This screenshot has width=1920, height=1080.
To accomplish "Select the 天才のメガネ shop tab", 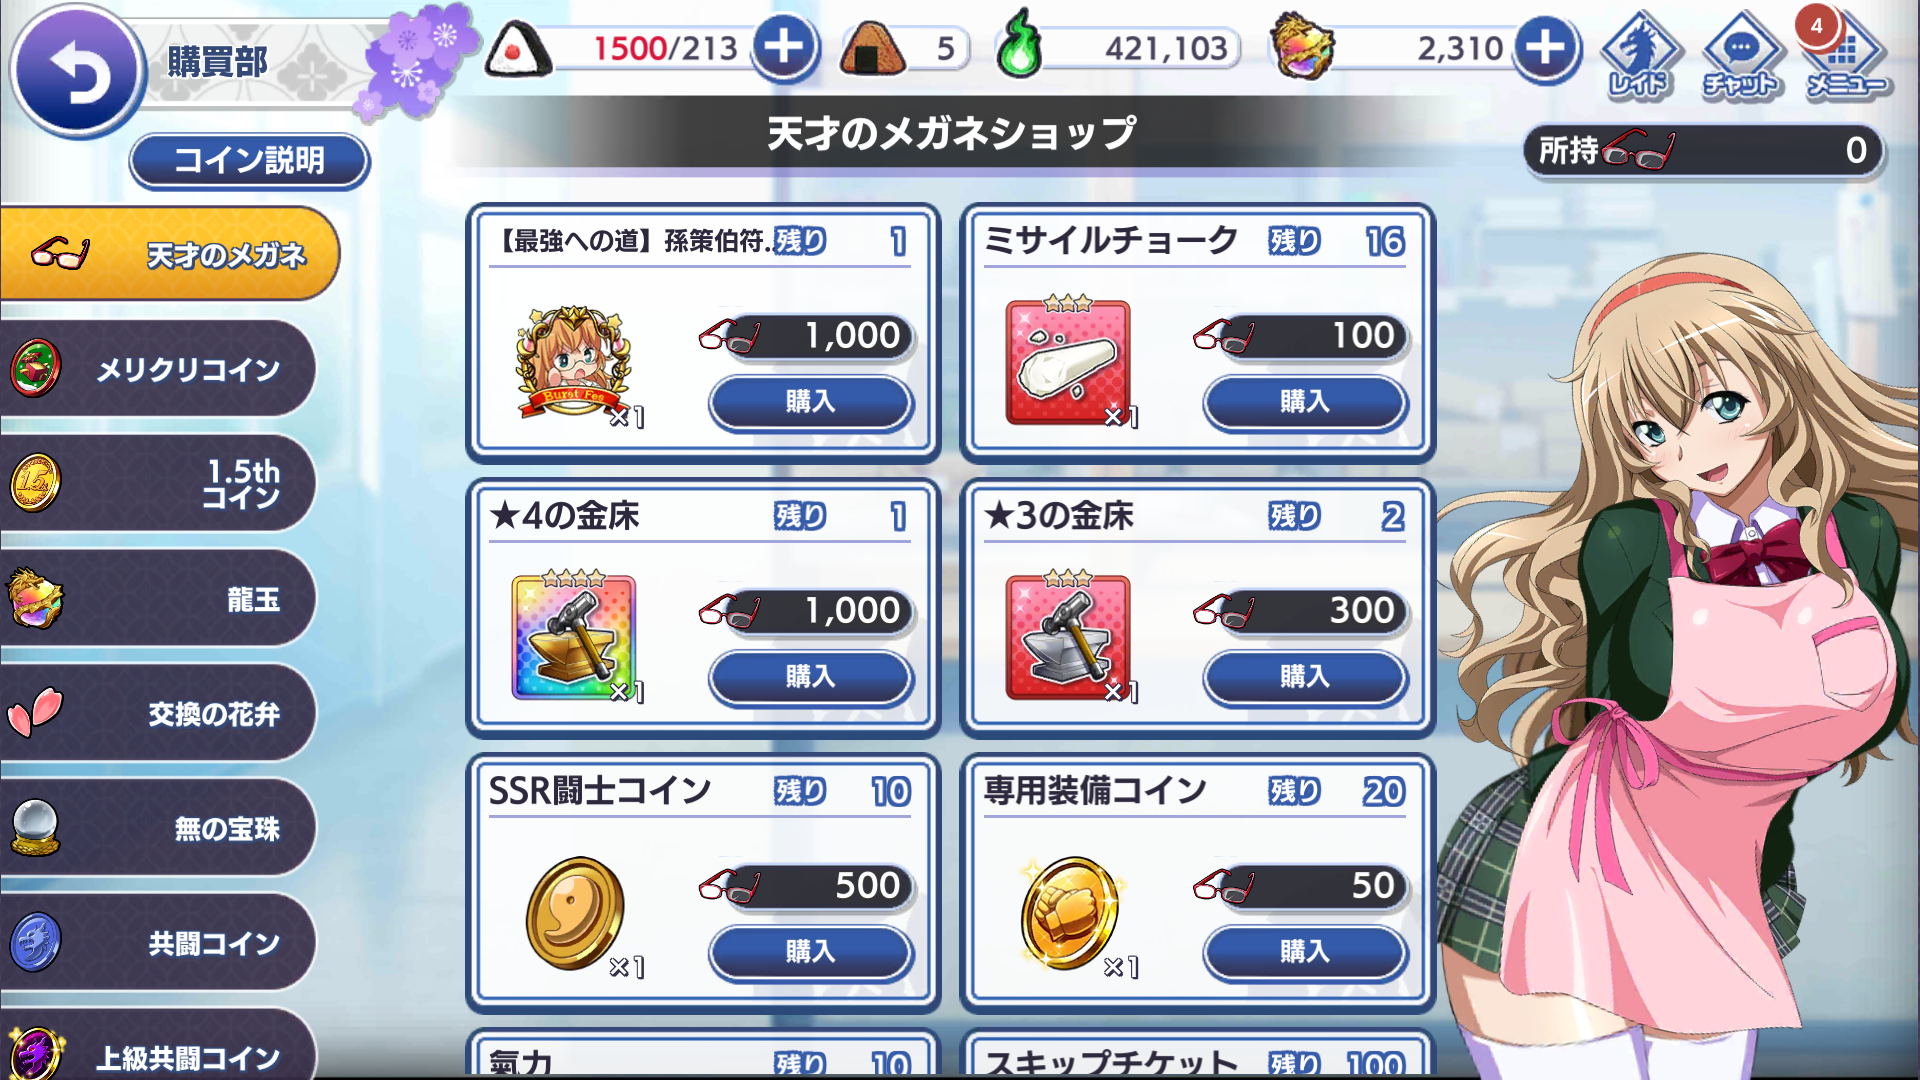I will (168, 254).
